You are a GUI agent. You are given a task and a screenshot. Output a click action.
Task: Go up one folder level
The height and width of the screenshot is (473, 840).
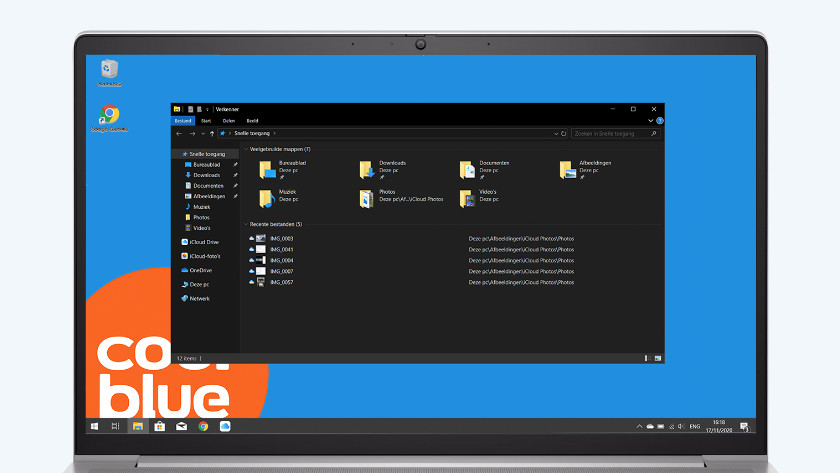[212, 133]
